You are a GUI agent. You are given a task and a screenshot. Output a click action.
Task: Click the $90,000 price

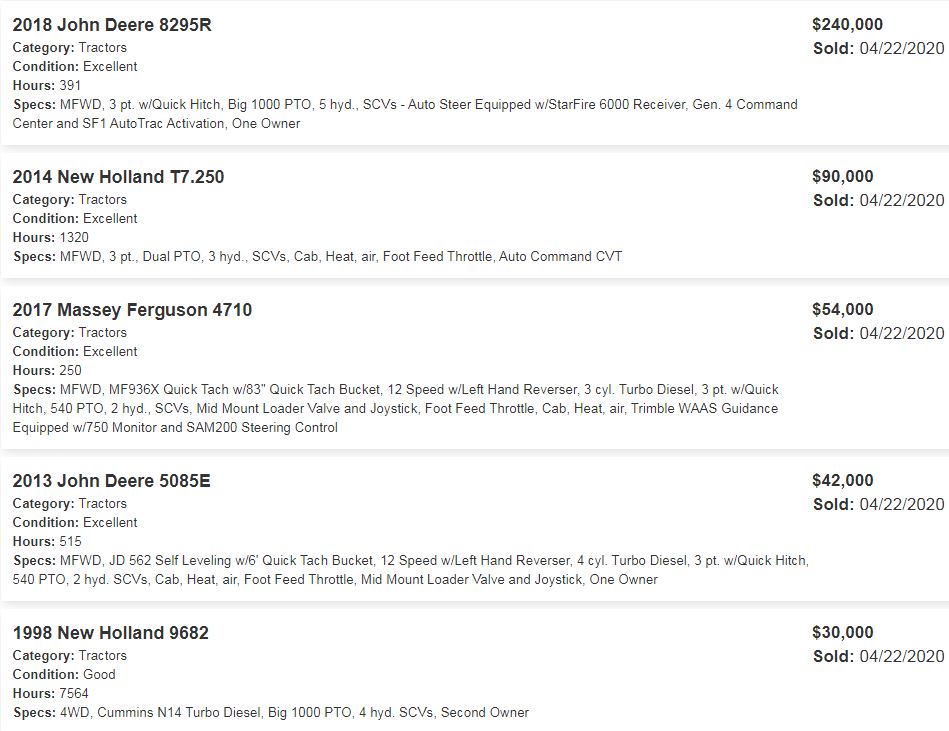tap(842, 177)
